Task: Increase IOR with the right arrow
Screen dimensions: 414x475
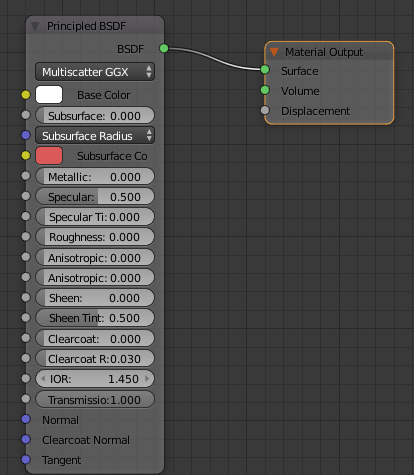Action: click(147, 379)
